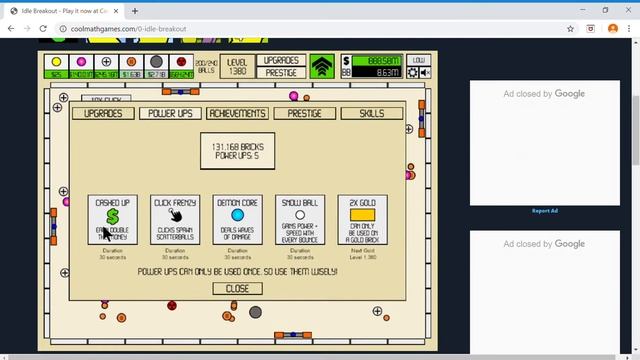Mute the game sound speaker

click(x=425, y=73)
